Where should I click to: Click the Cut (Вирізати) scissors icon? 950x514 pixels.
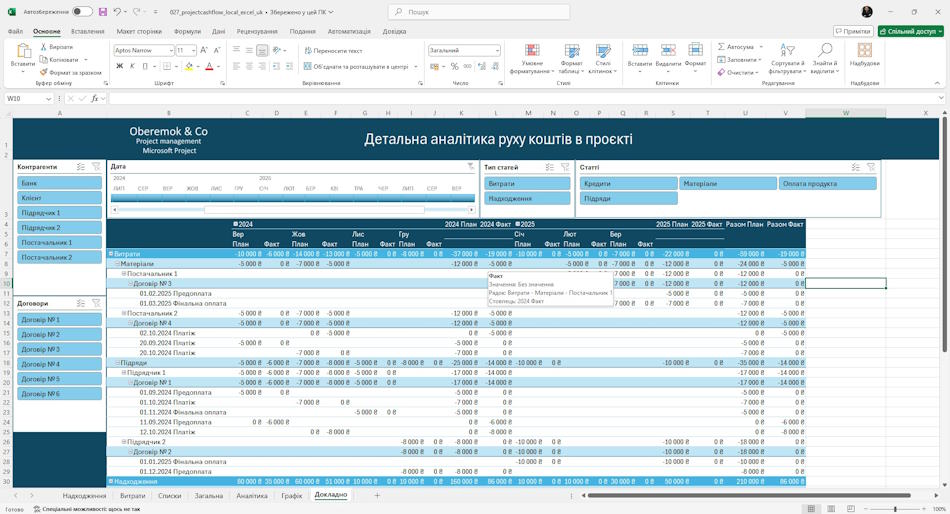click(44, 47)
